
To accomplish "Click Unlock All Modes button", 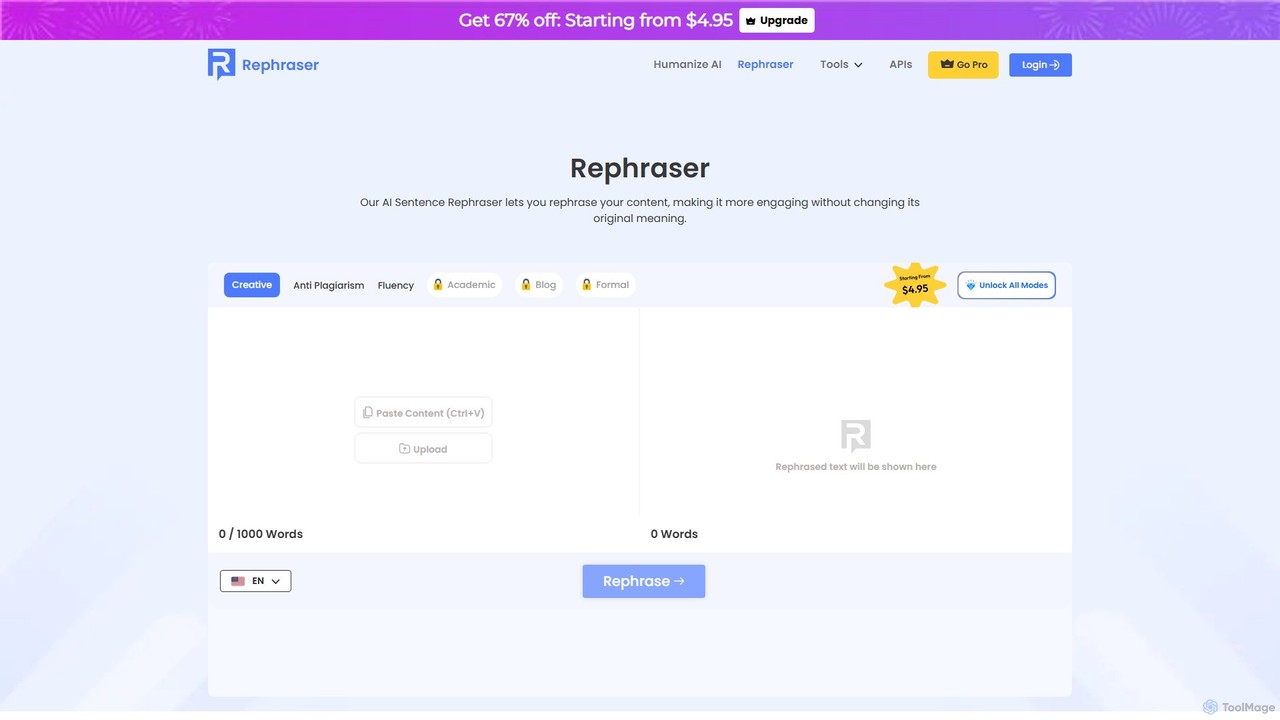I will pos(1006,285).
